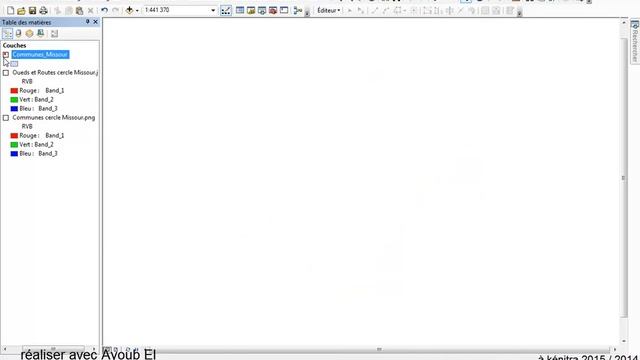Open standard toolbar options arrow
The height and width of the screenshot is (360, 640).
point(307,13)
